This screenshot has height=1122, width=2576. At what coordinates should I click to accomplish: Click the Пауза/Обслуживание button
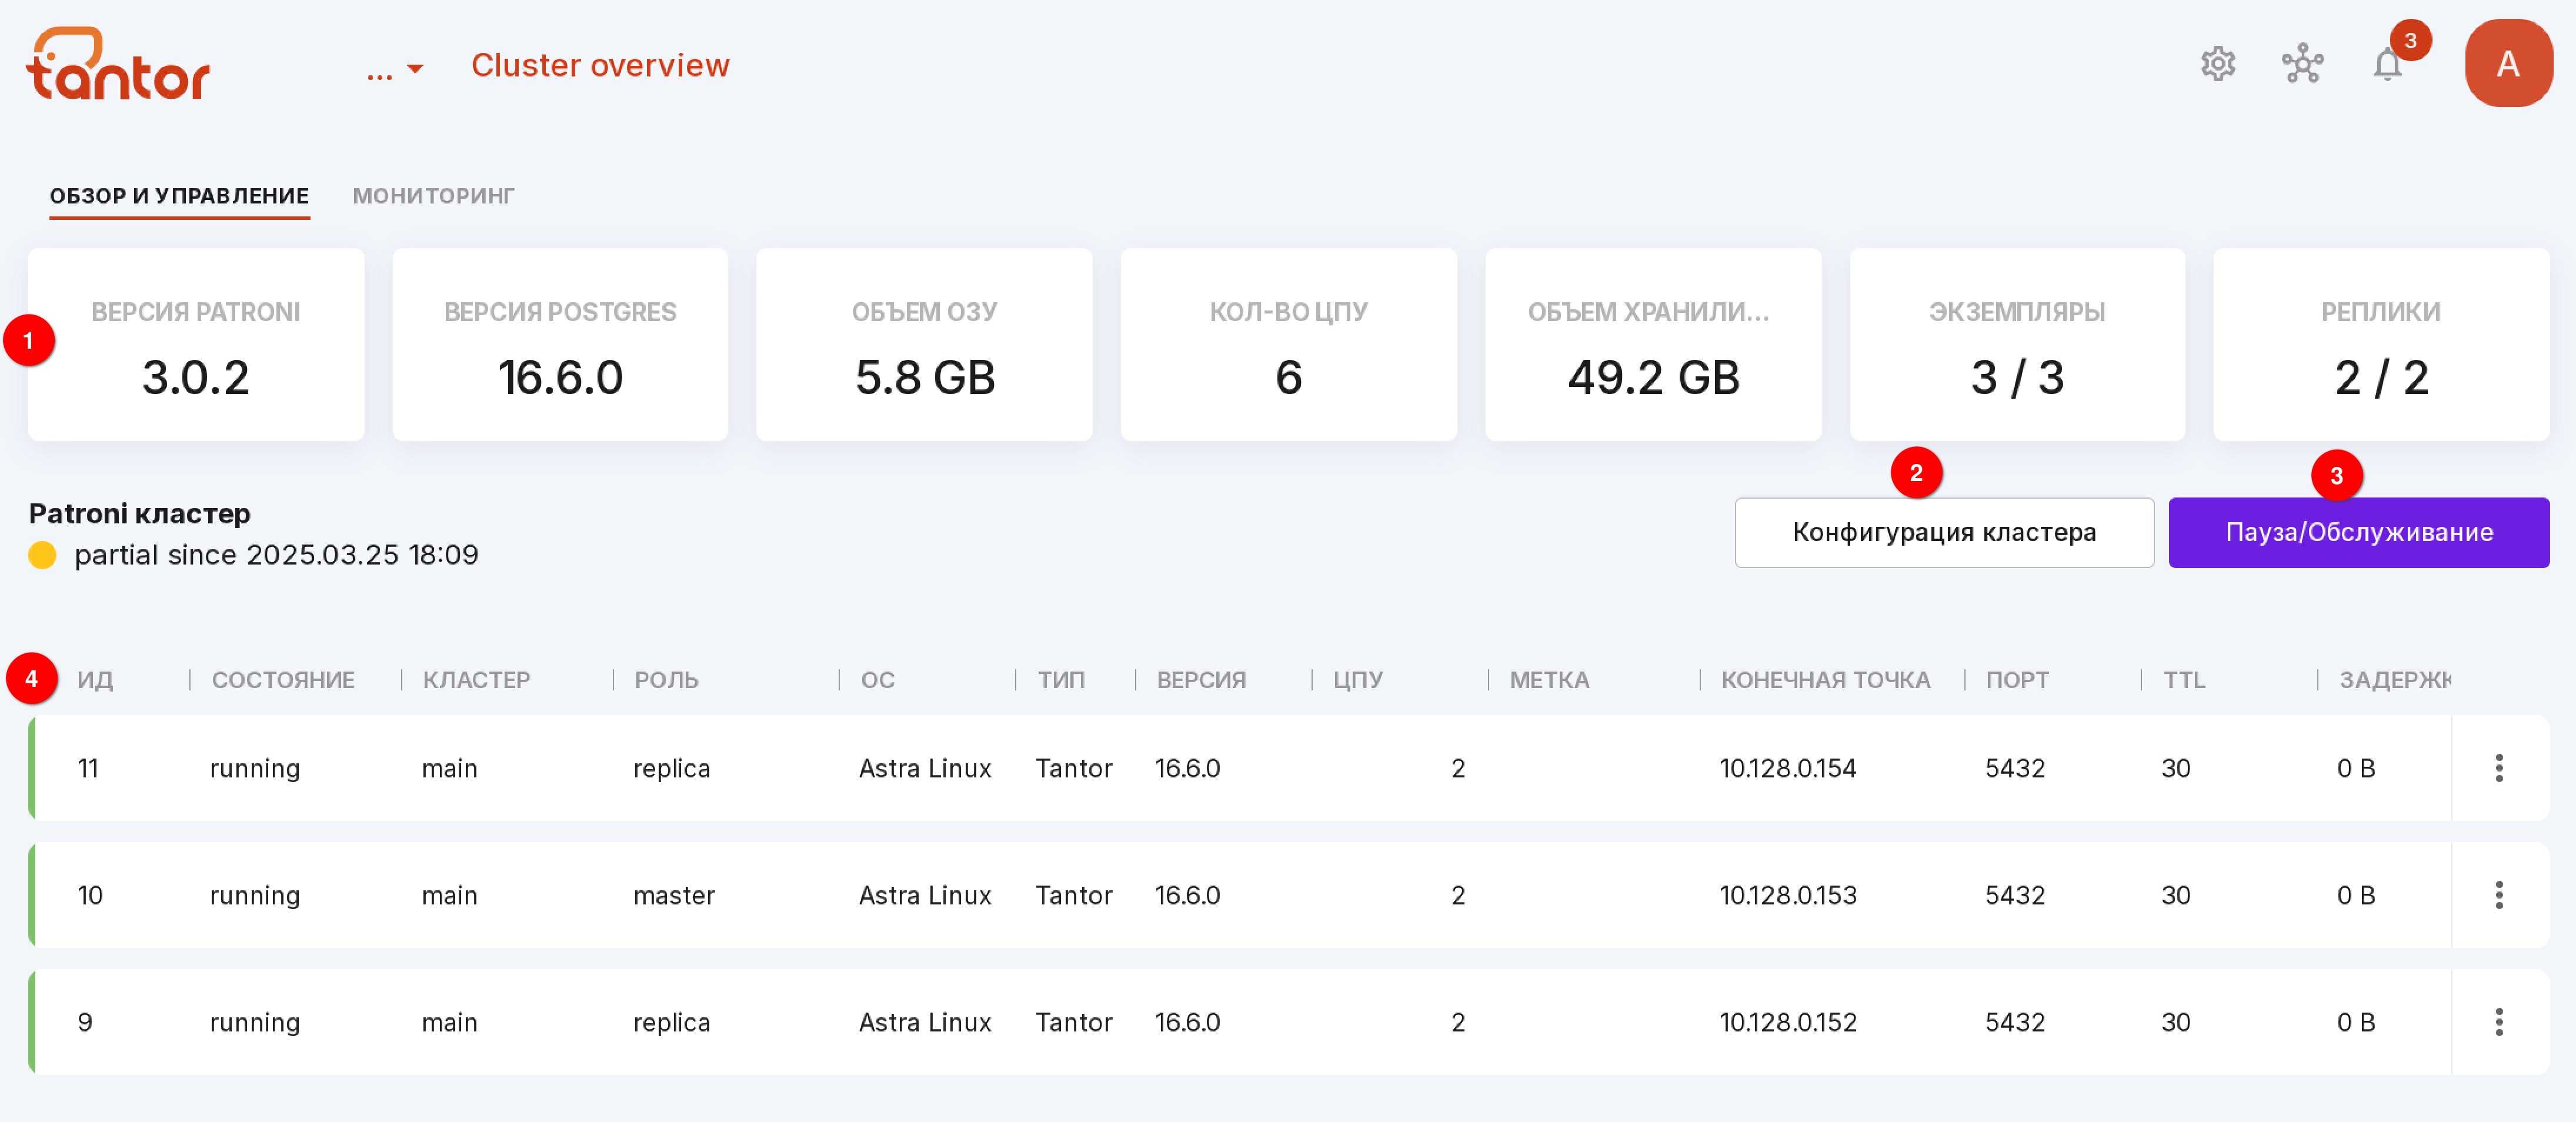point(2359,532)
